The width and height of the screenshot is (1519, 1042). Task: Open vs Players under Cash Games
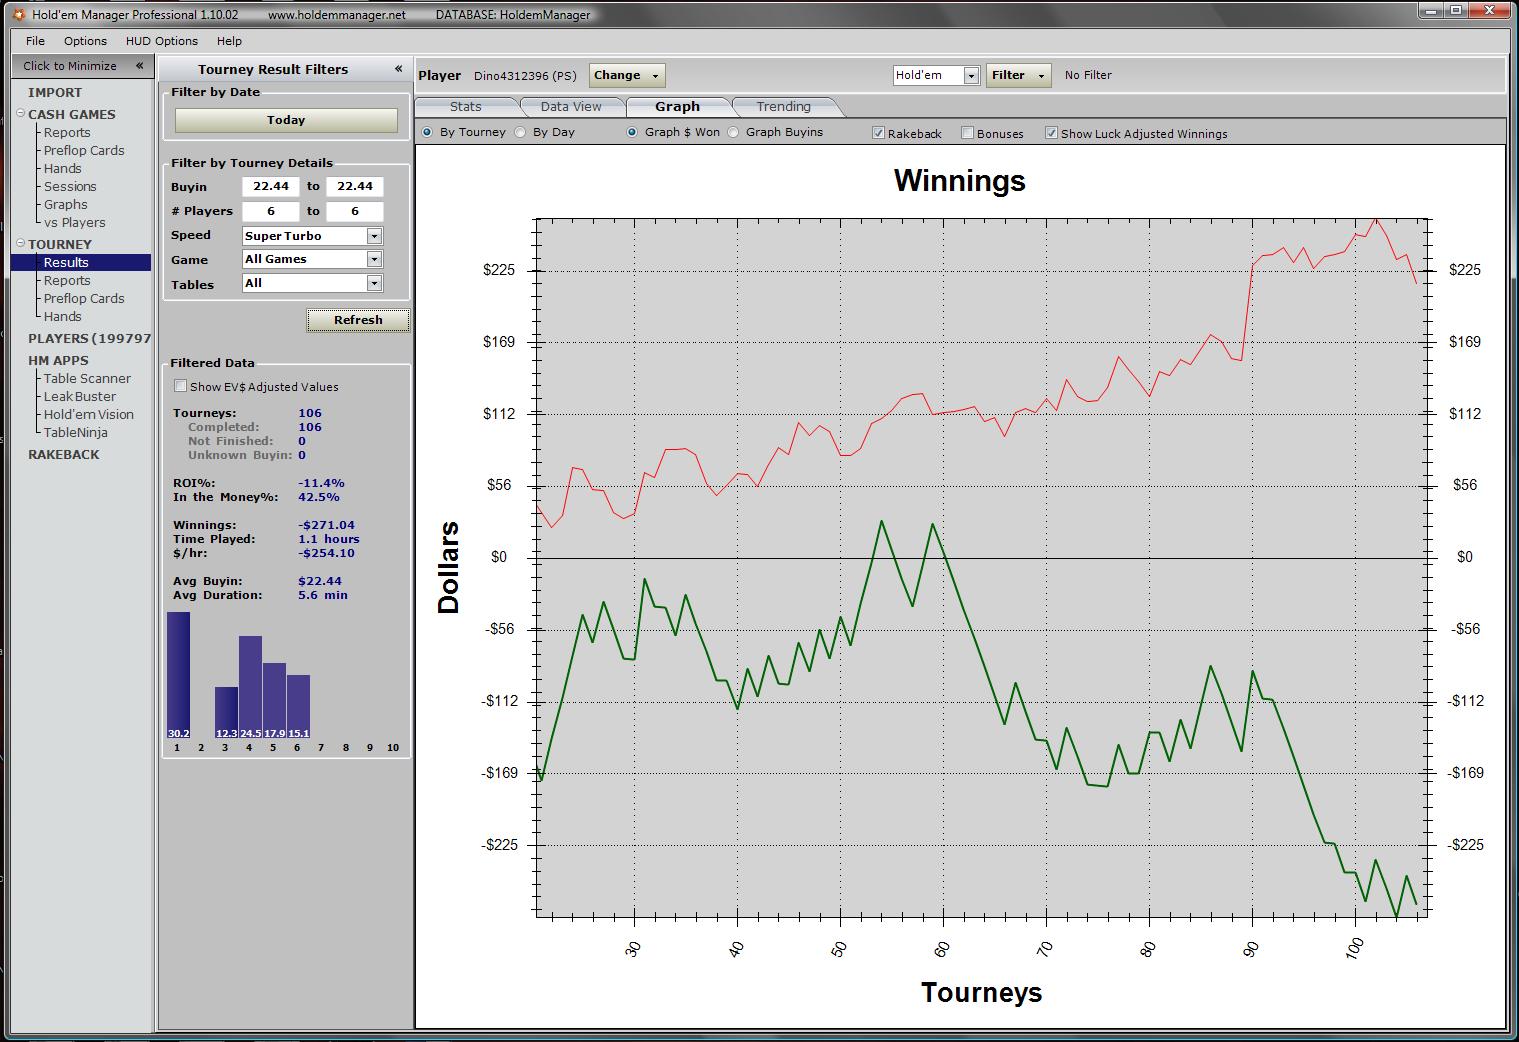[x=74, y=222]
